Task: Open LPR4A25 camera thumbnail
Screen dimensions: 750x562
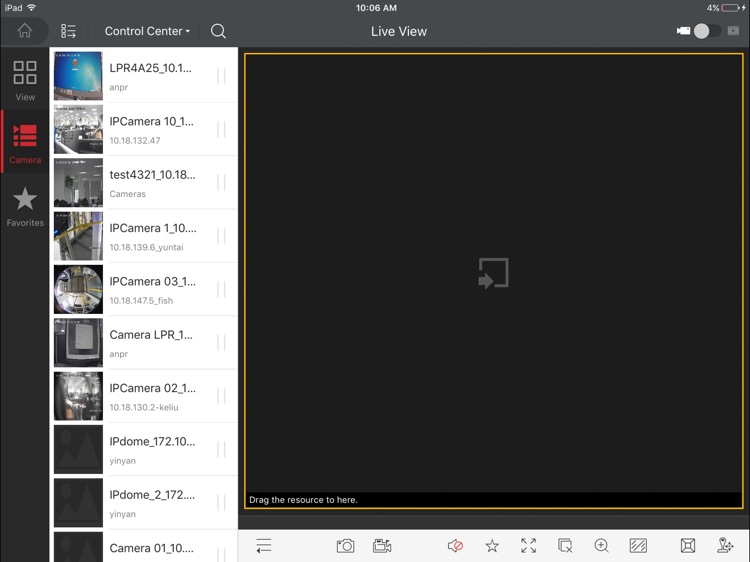Action: pos(78,76)
